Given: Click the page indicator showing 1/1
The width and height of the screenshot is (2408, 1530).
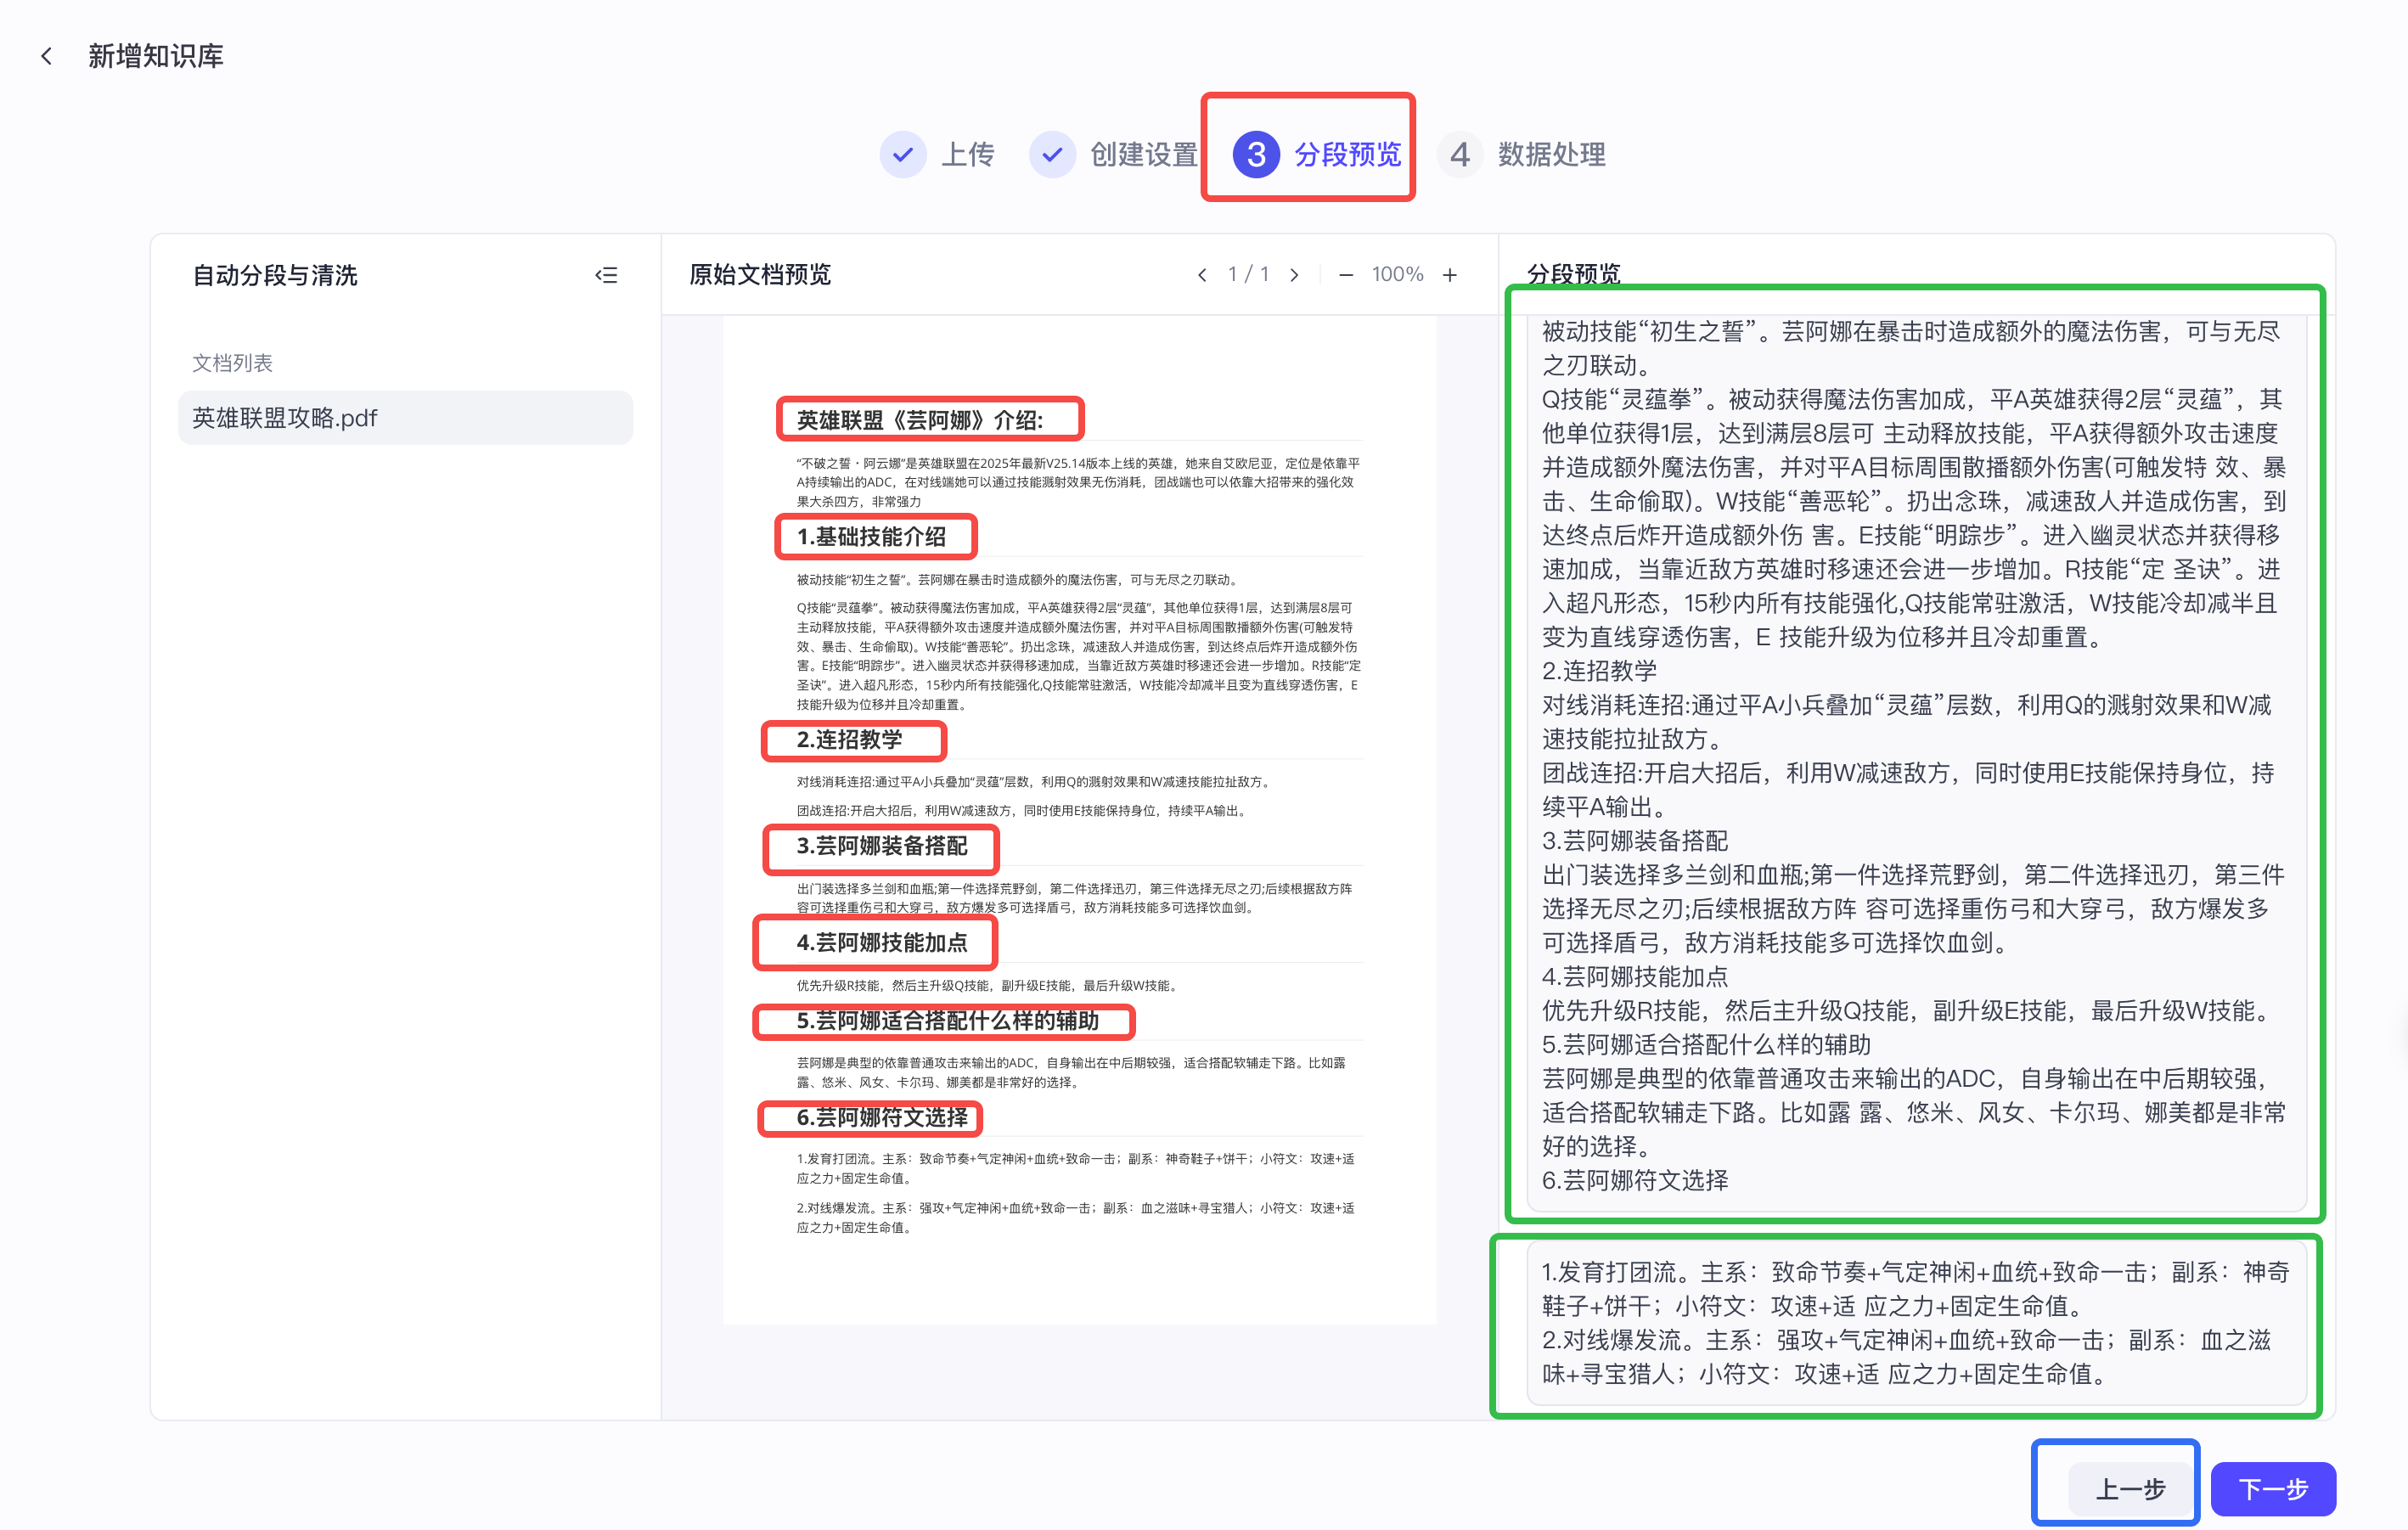Looking at the screenshot, I should coord(1248,273).
